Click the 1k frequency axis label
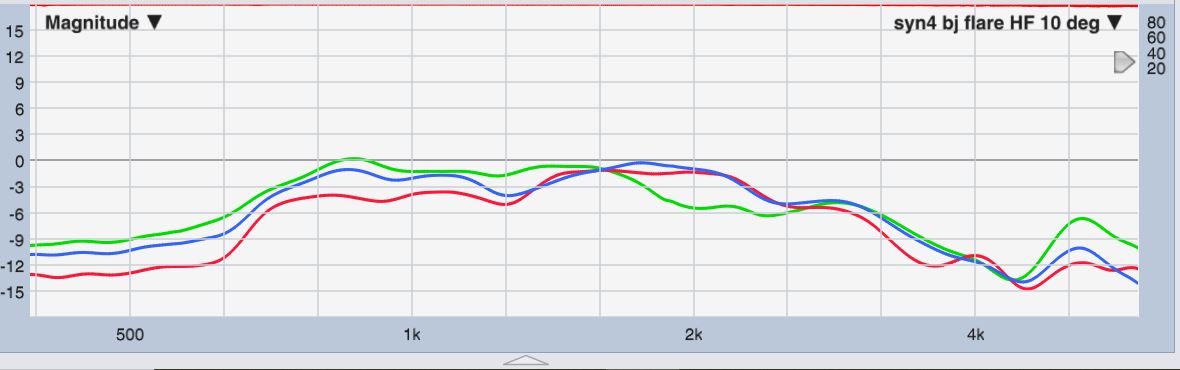1180x370 pixels. tap(412, 335)
